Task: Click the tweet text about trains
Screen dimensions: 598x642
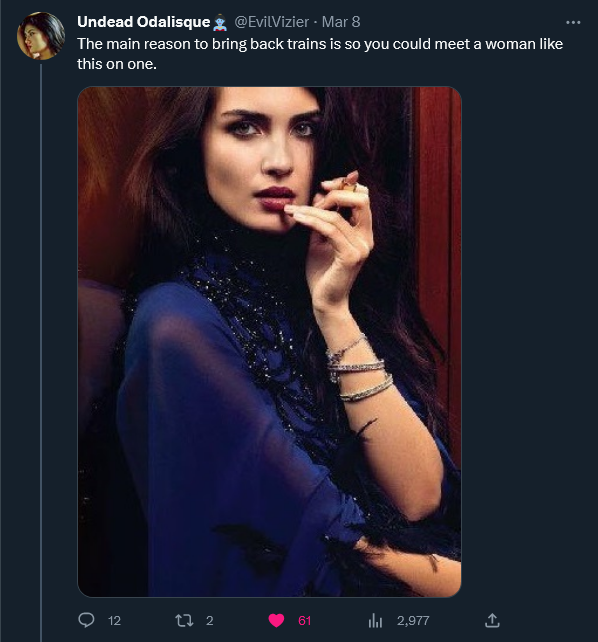Action: (x=320, y=54)
